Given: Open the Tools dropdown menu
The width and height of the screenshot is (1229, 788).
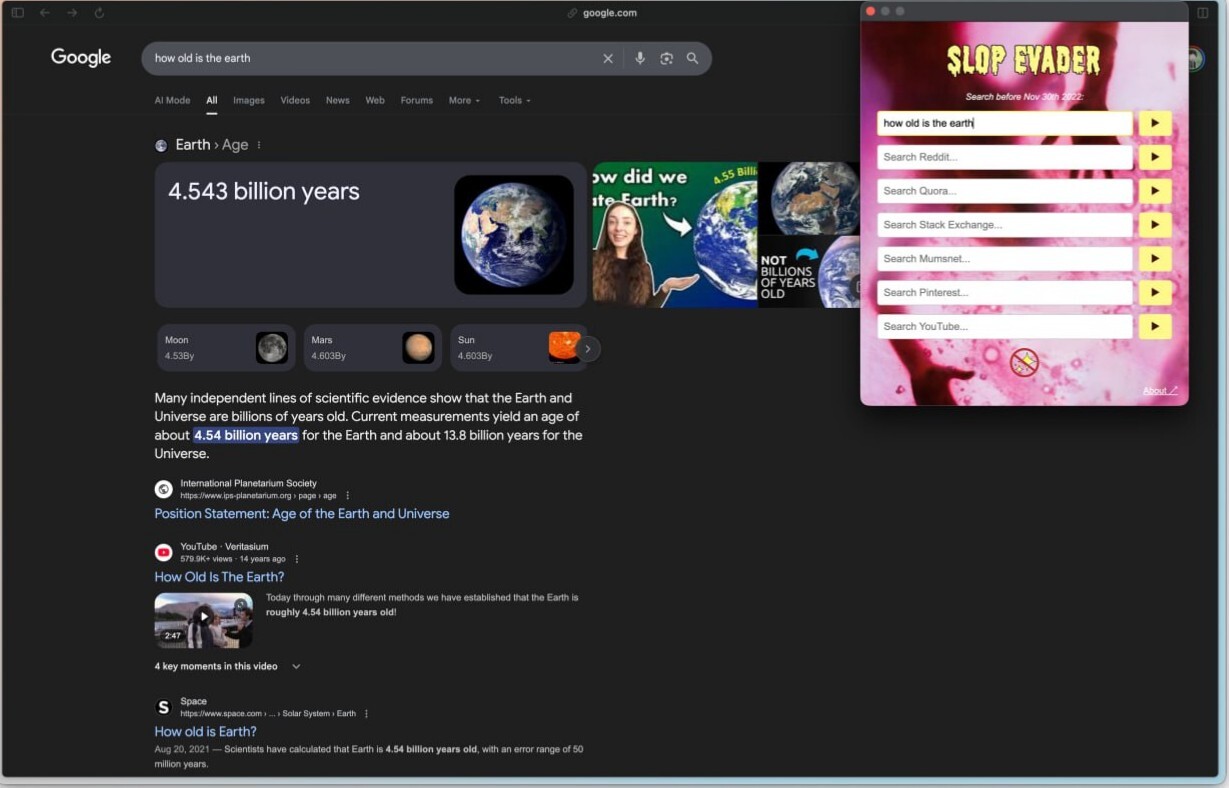Looking at the screenshot, I should point(514,100).
